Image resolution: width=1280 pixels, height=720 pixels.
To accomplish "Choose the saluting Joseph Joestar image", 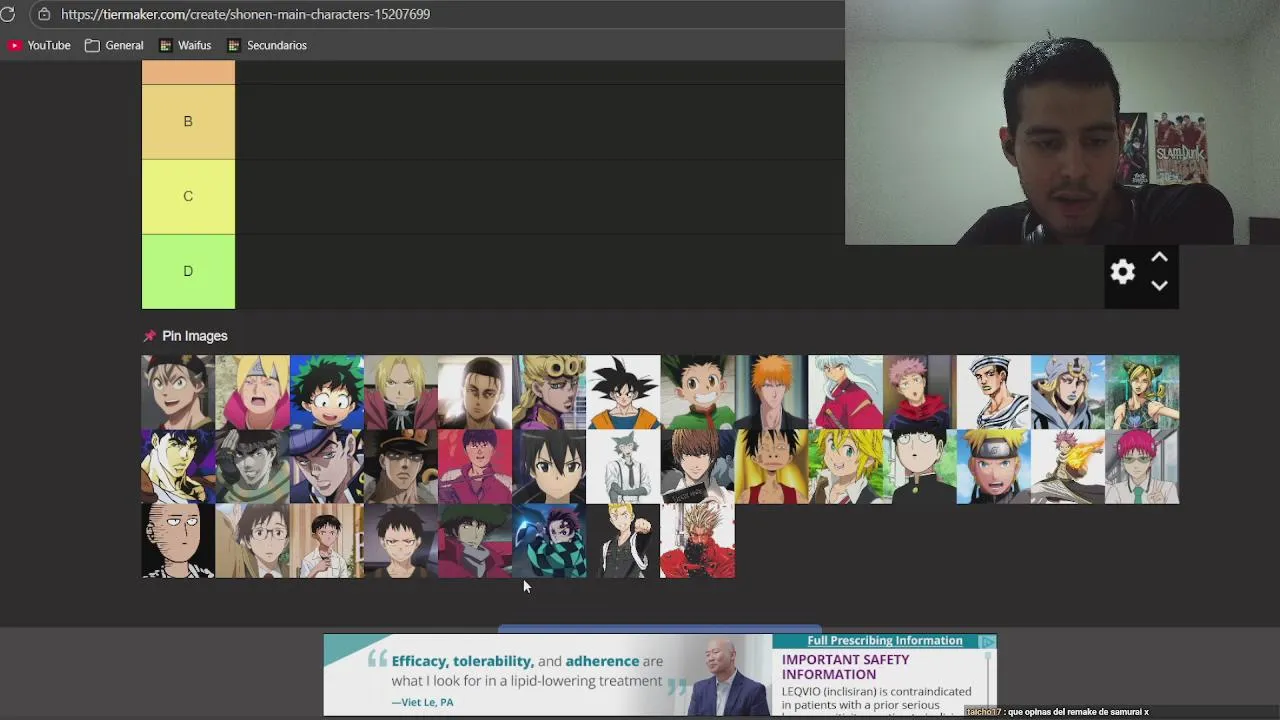I will [x=252, y=466].
